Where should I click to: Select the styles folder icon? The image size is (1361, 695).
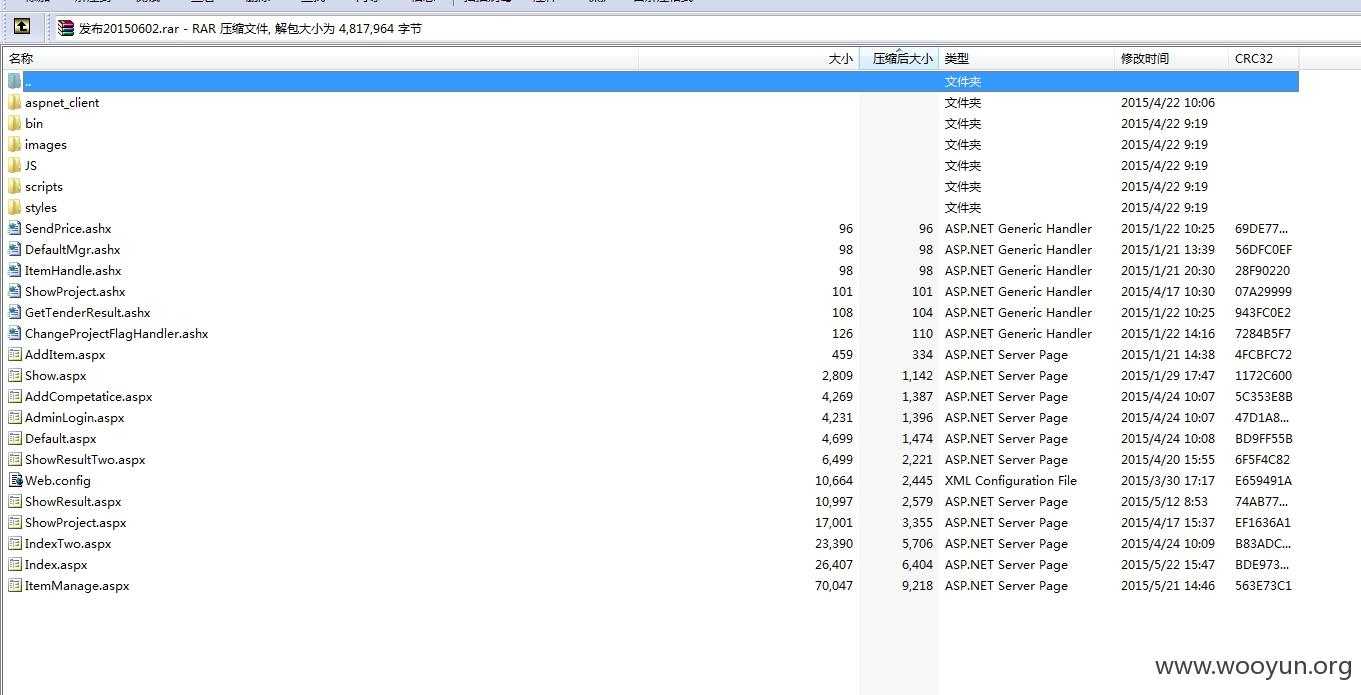click(x=14, y=207)
